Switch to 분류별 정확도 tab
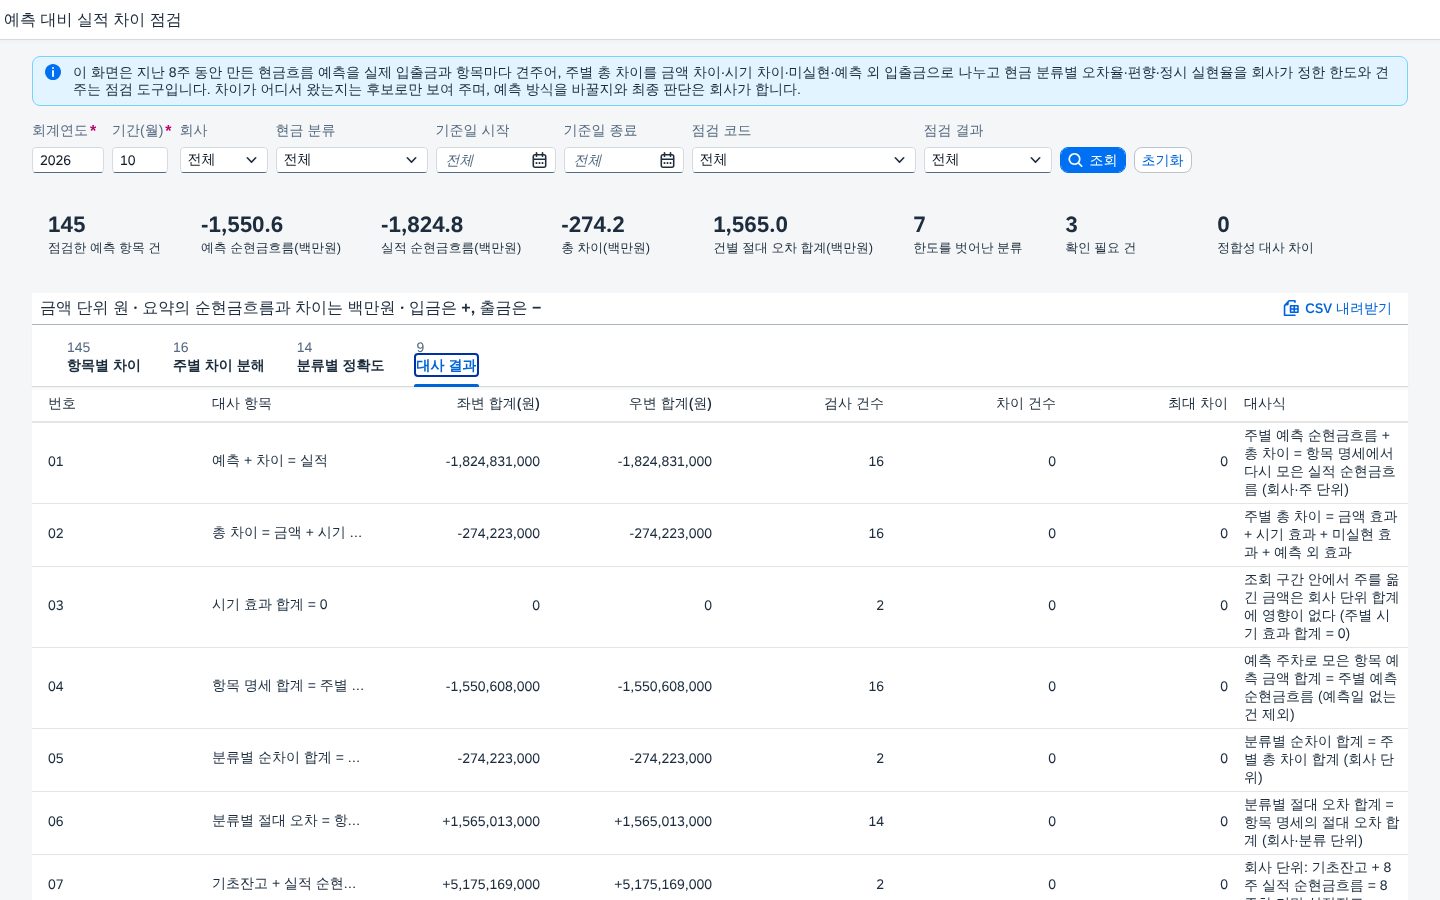This screenshot has height=900, width=1440. (340, 357)
